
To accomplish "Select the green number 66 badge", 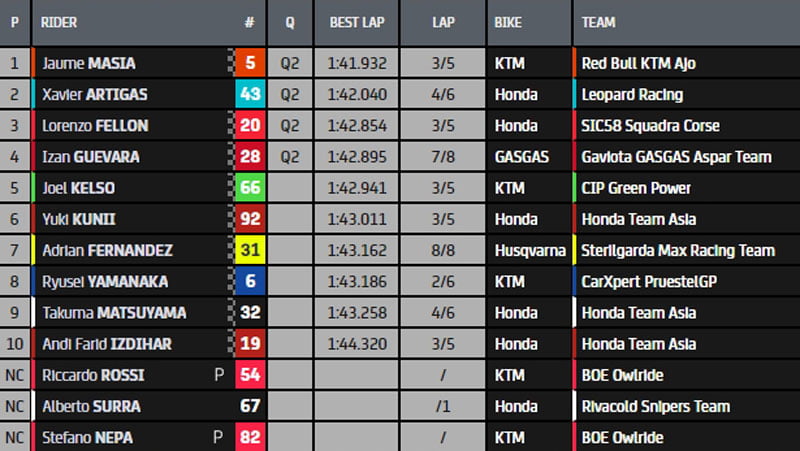I will point(249,188).
